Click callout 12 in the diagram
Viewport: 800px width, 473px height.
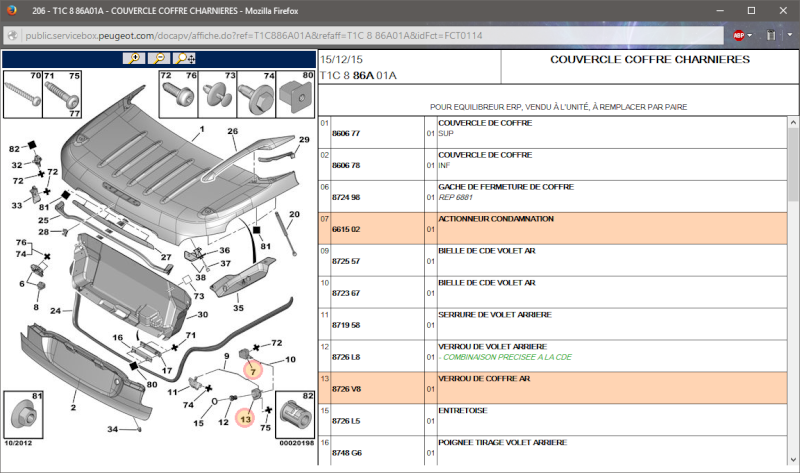click(x=223, y=422)
